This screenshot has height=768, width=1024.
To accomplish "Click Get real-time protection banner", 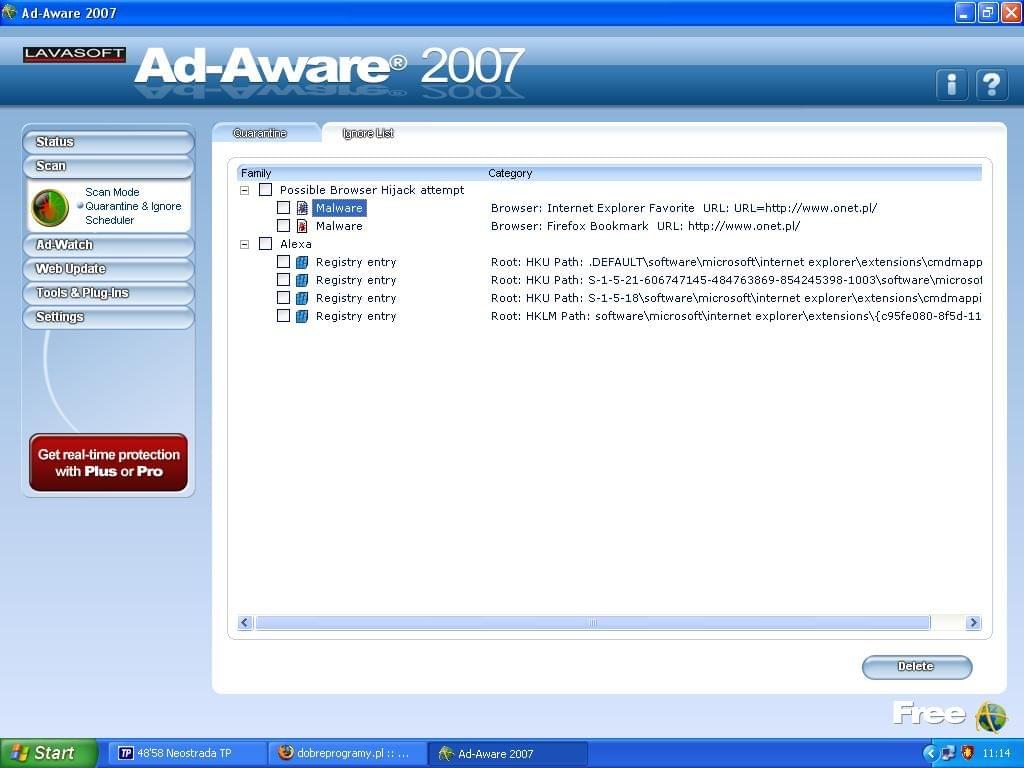I will pyautogui.click(x=108, y=462).
